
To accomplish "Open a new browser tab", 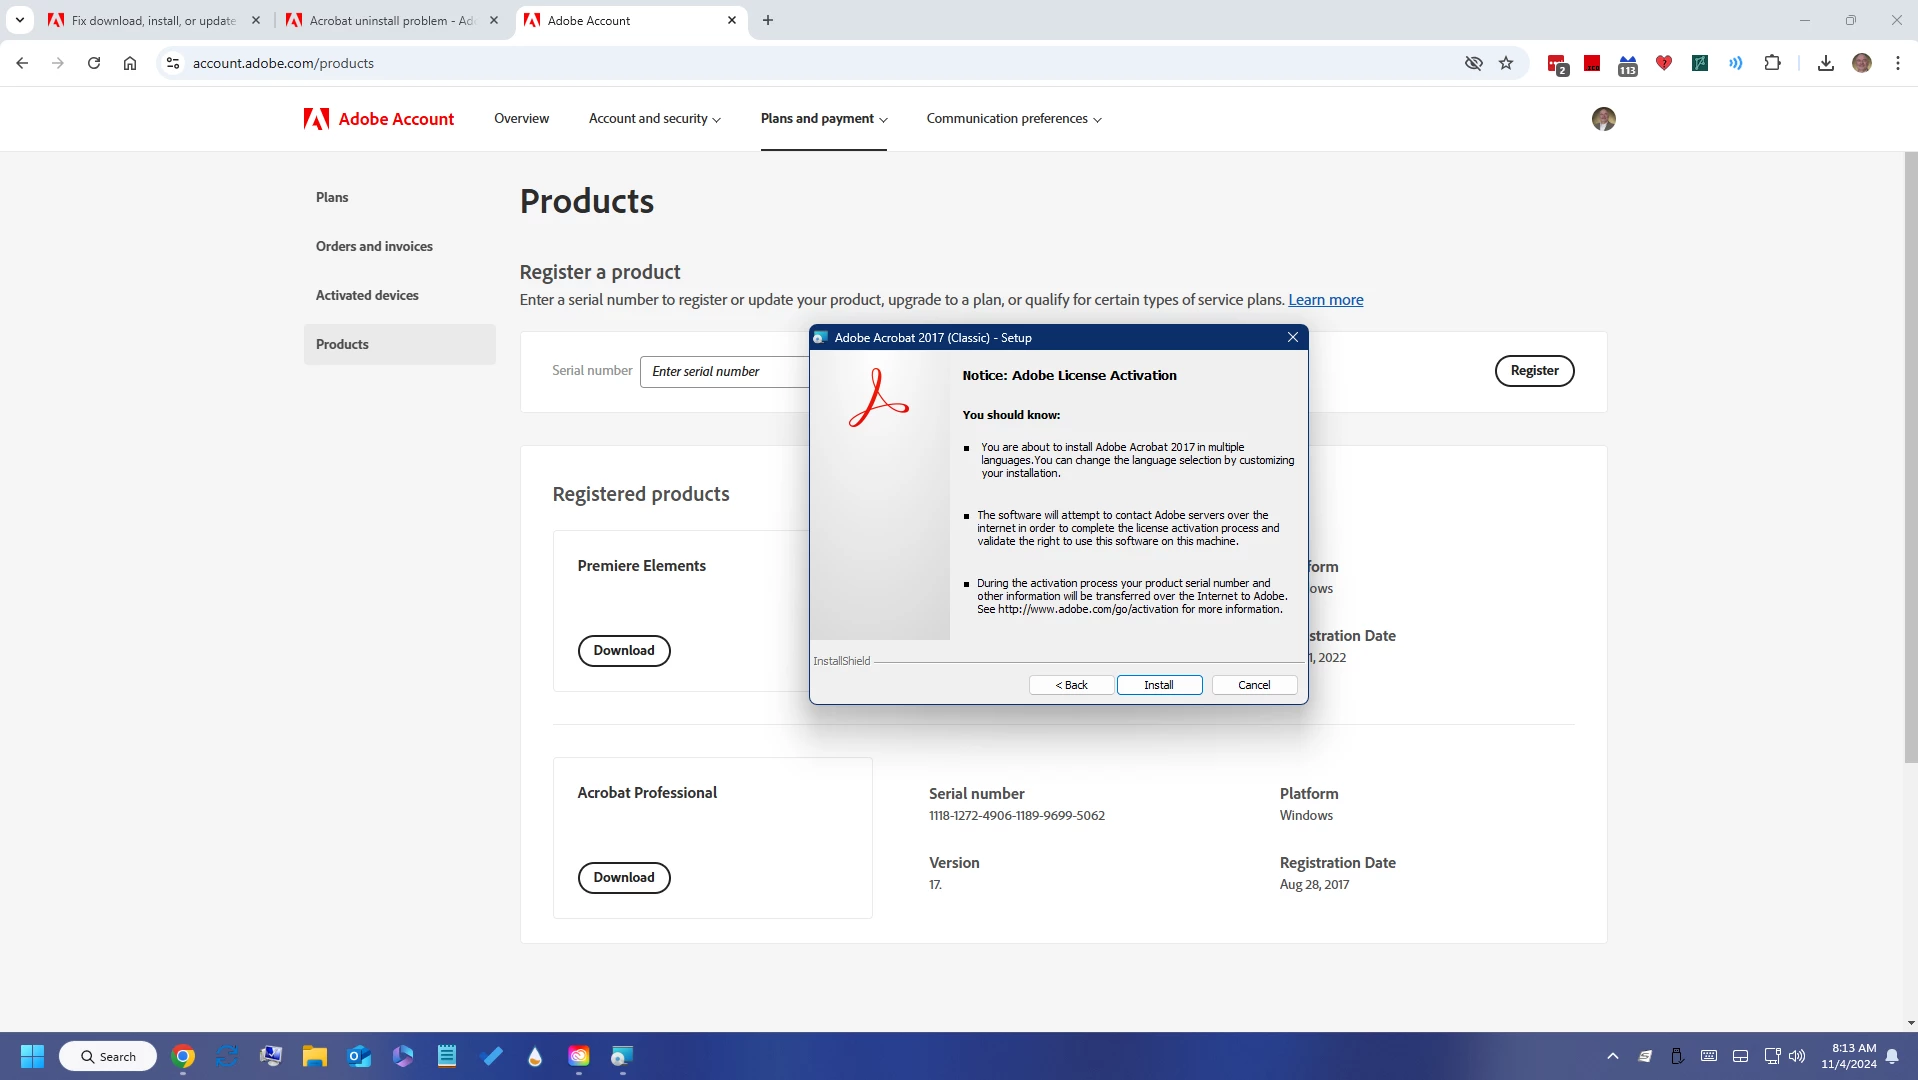I will coord(768,20).
